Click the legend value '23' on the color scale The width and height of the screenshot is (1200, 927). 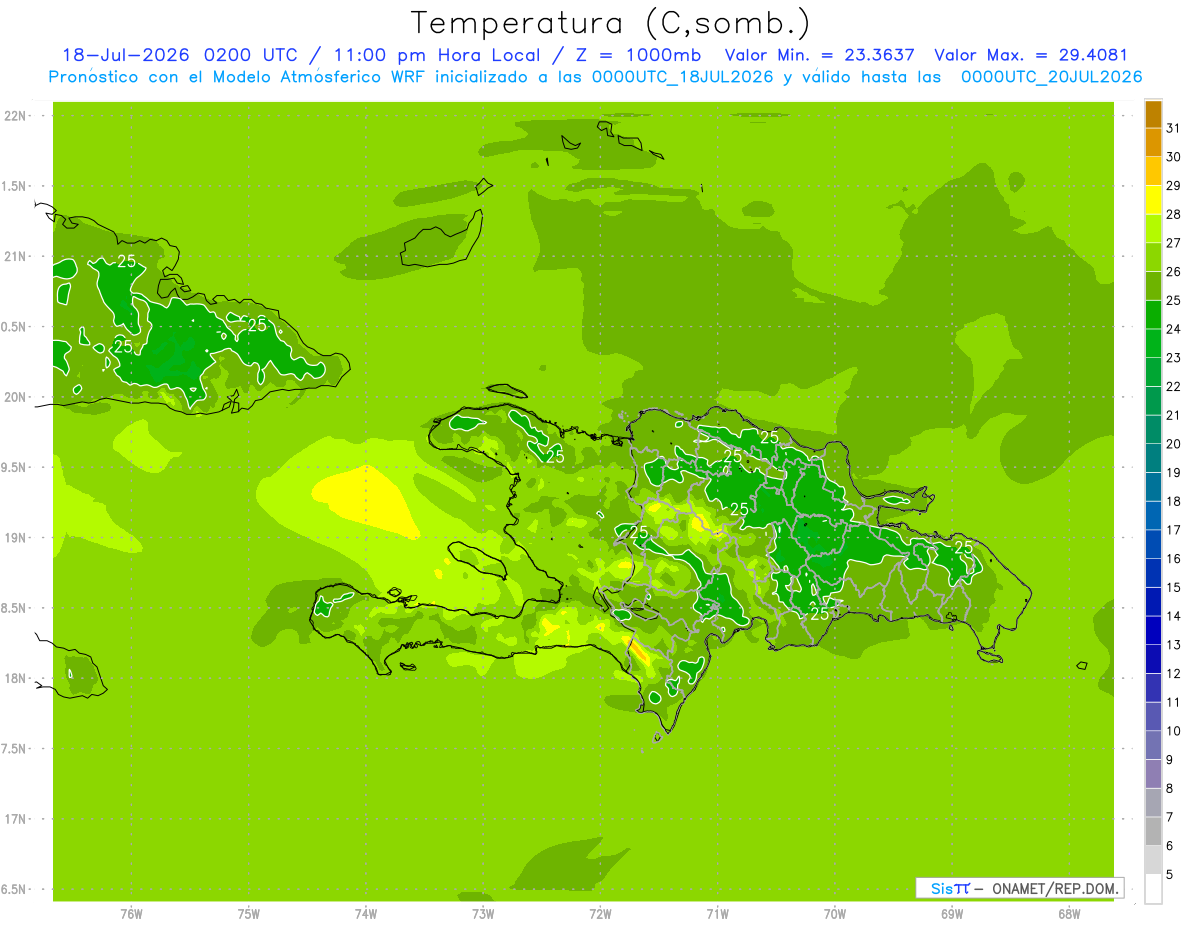1173,358
